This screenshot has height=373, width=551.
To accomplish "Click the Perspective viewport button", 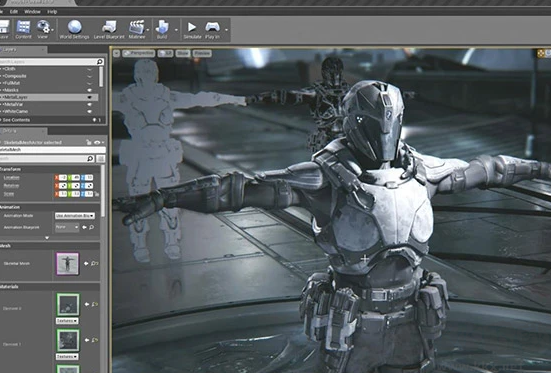I will [x=139, y=53].
